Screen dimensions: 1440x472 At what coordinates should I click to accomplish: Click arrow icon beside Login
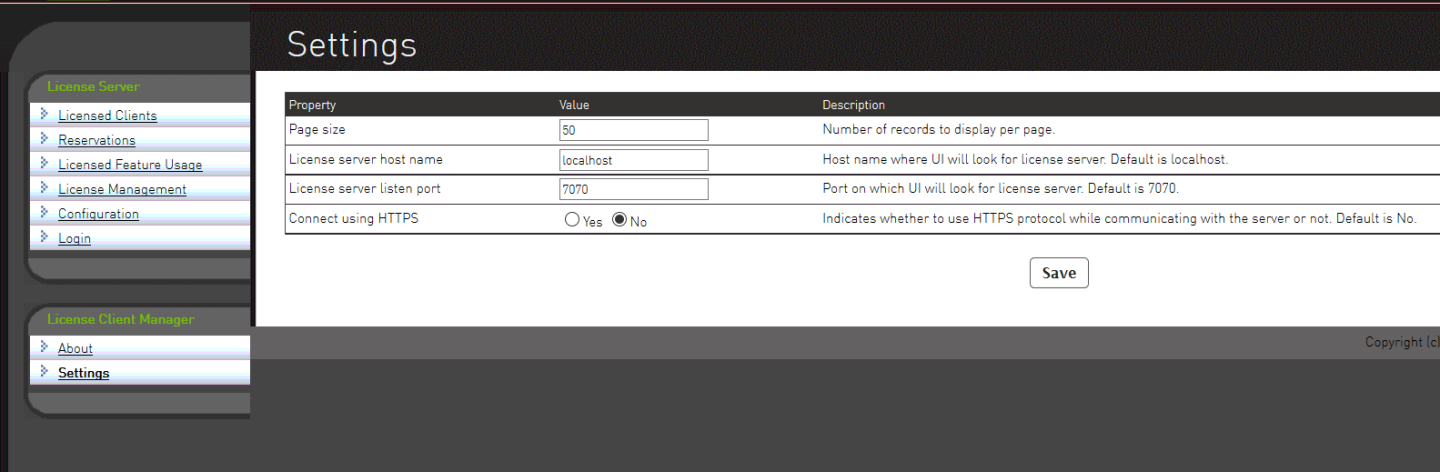point(44,237)
